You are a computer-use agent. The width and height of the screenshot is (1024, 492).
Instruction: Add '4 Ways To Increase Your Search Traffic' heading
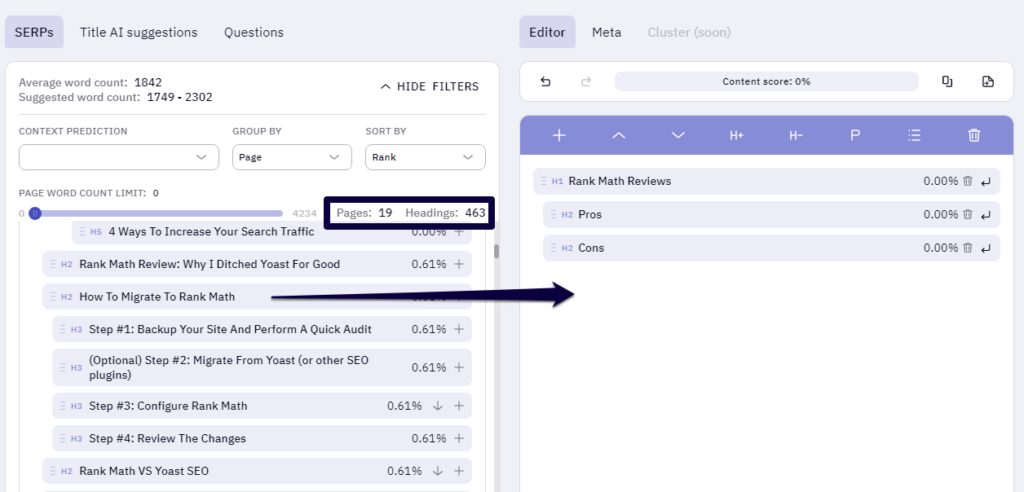pyautogui.click(x=459, y=233)
